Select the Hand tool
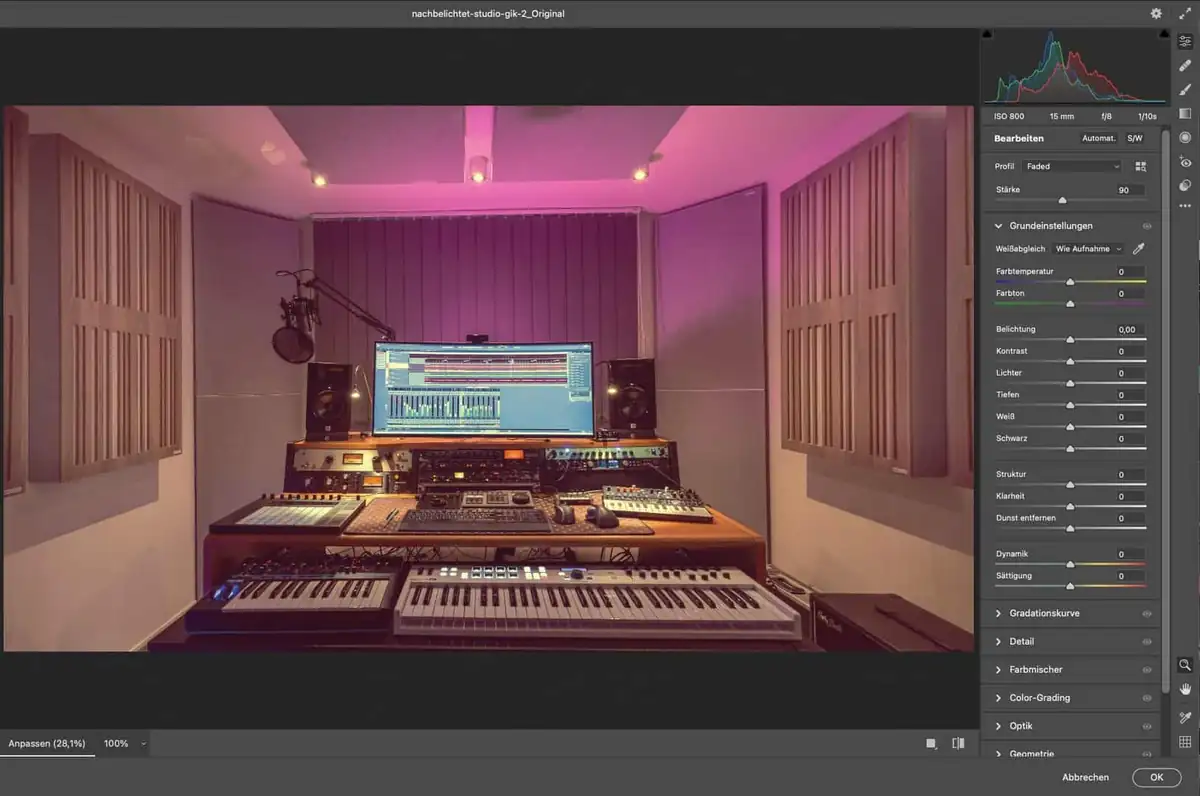Screen dimensions: 1200x796 (1185, 689)
